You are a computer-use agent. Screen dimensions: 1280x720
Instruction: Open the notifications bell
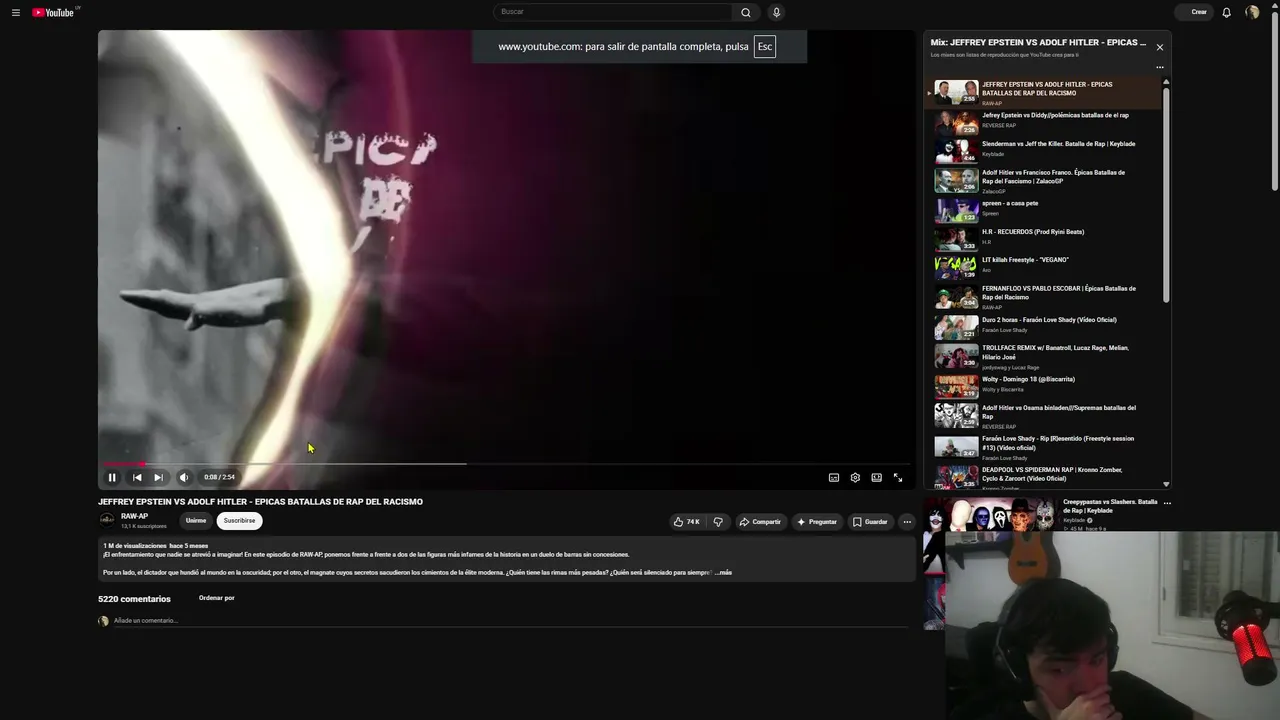1227,12
